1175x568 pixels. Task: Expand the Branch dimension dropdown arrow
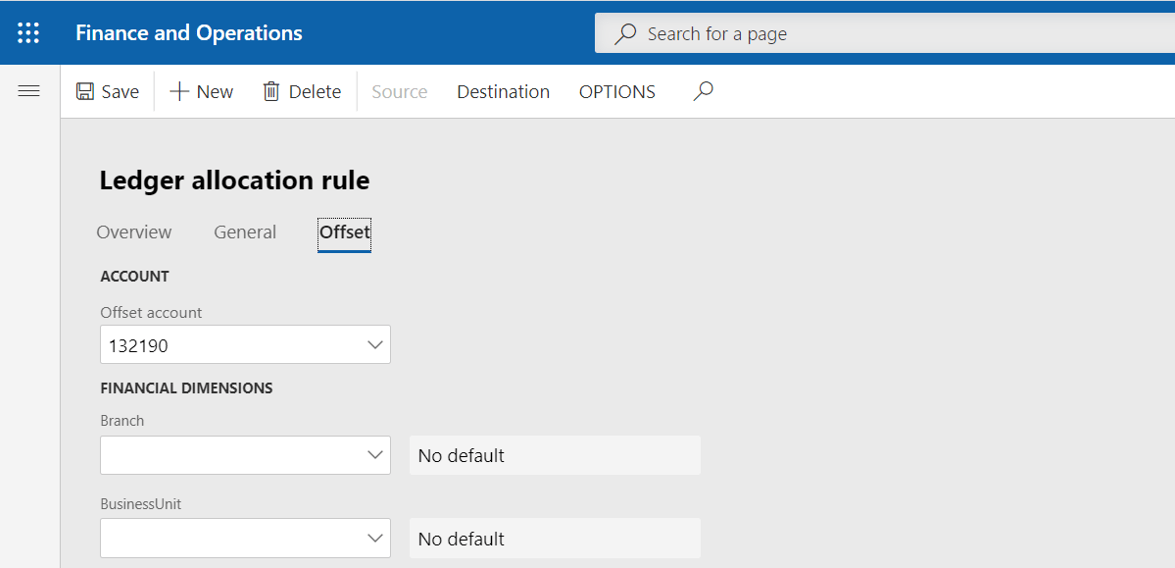pyautogui.click(x=375, y=455)
